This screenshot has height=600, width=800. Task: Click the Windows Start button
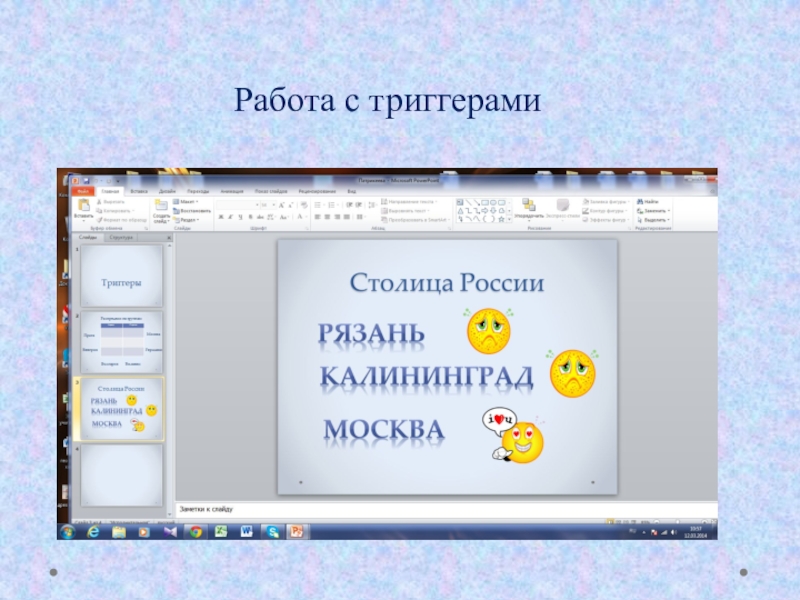point(67,532)
